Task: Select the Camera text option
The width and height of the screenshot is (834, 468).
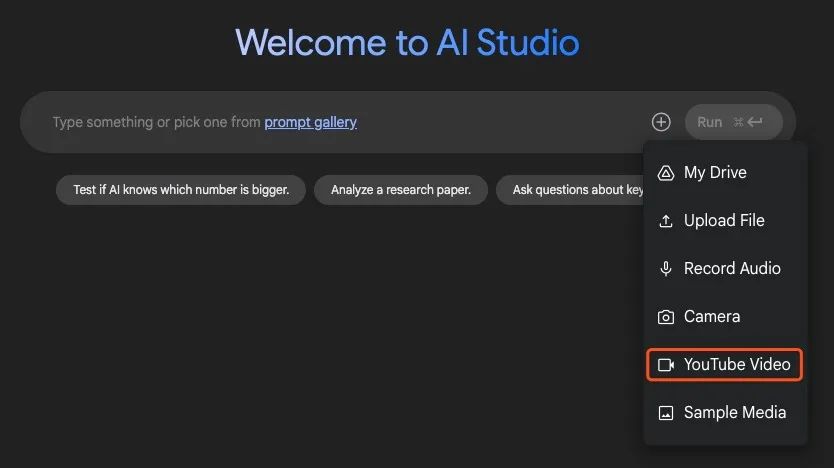Action: tap(712, 317)
